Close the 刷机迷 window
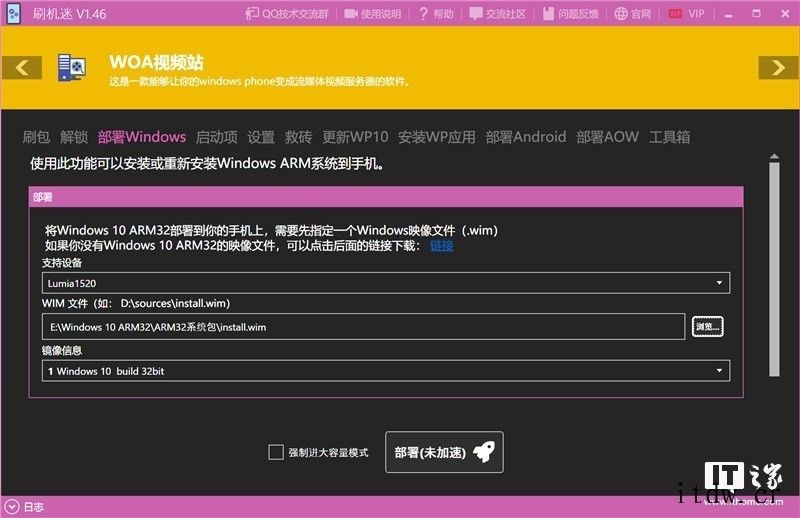 click(x=785, y=14)
